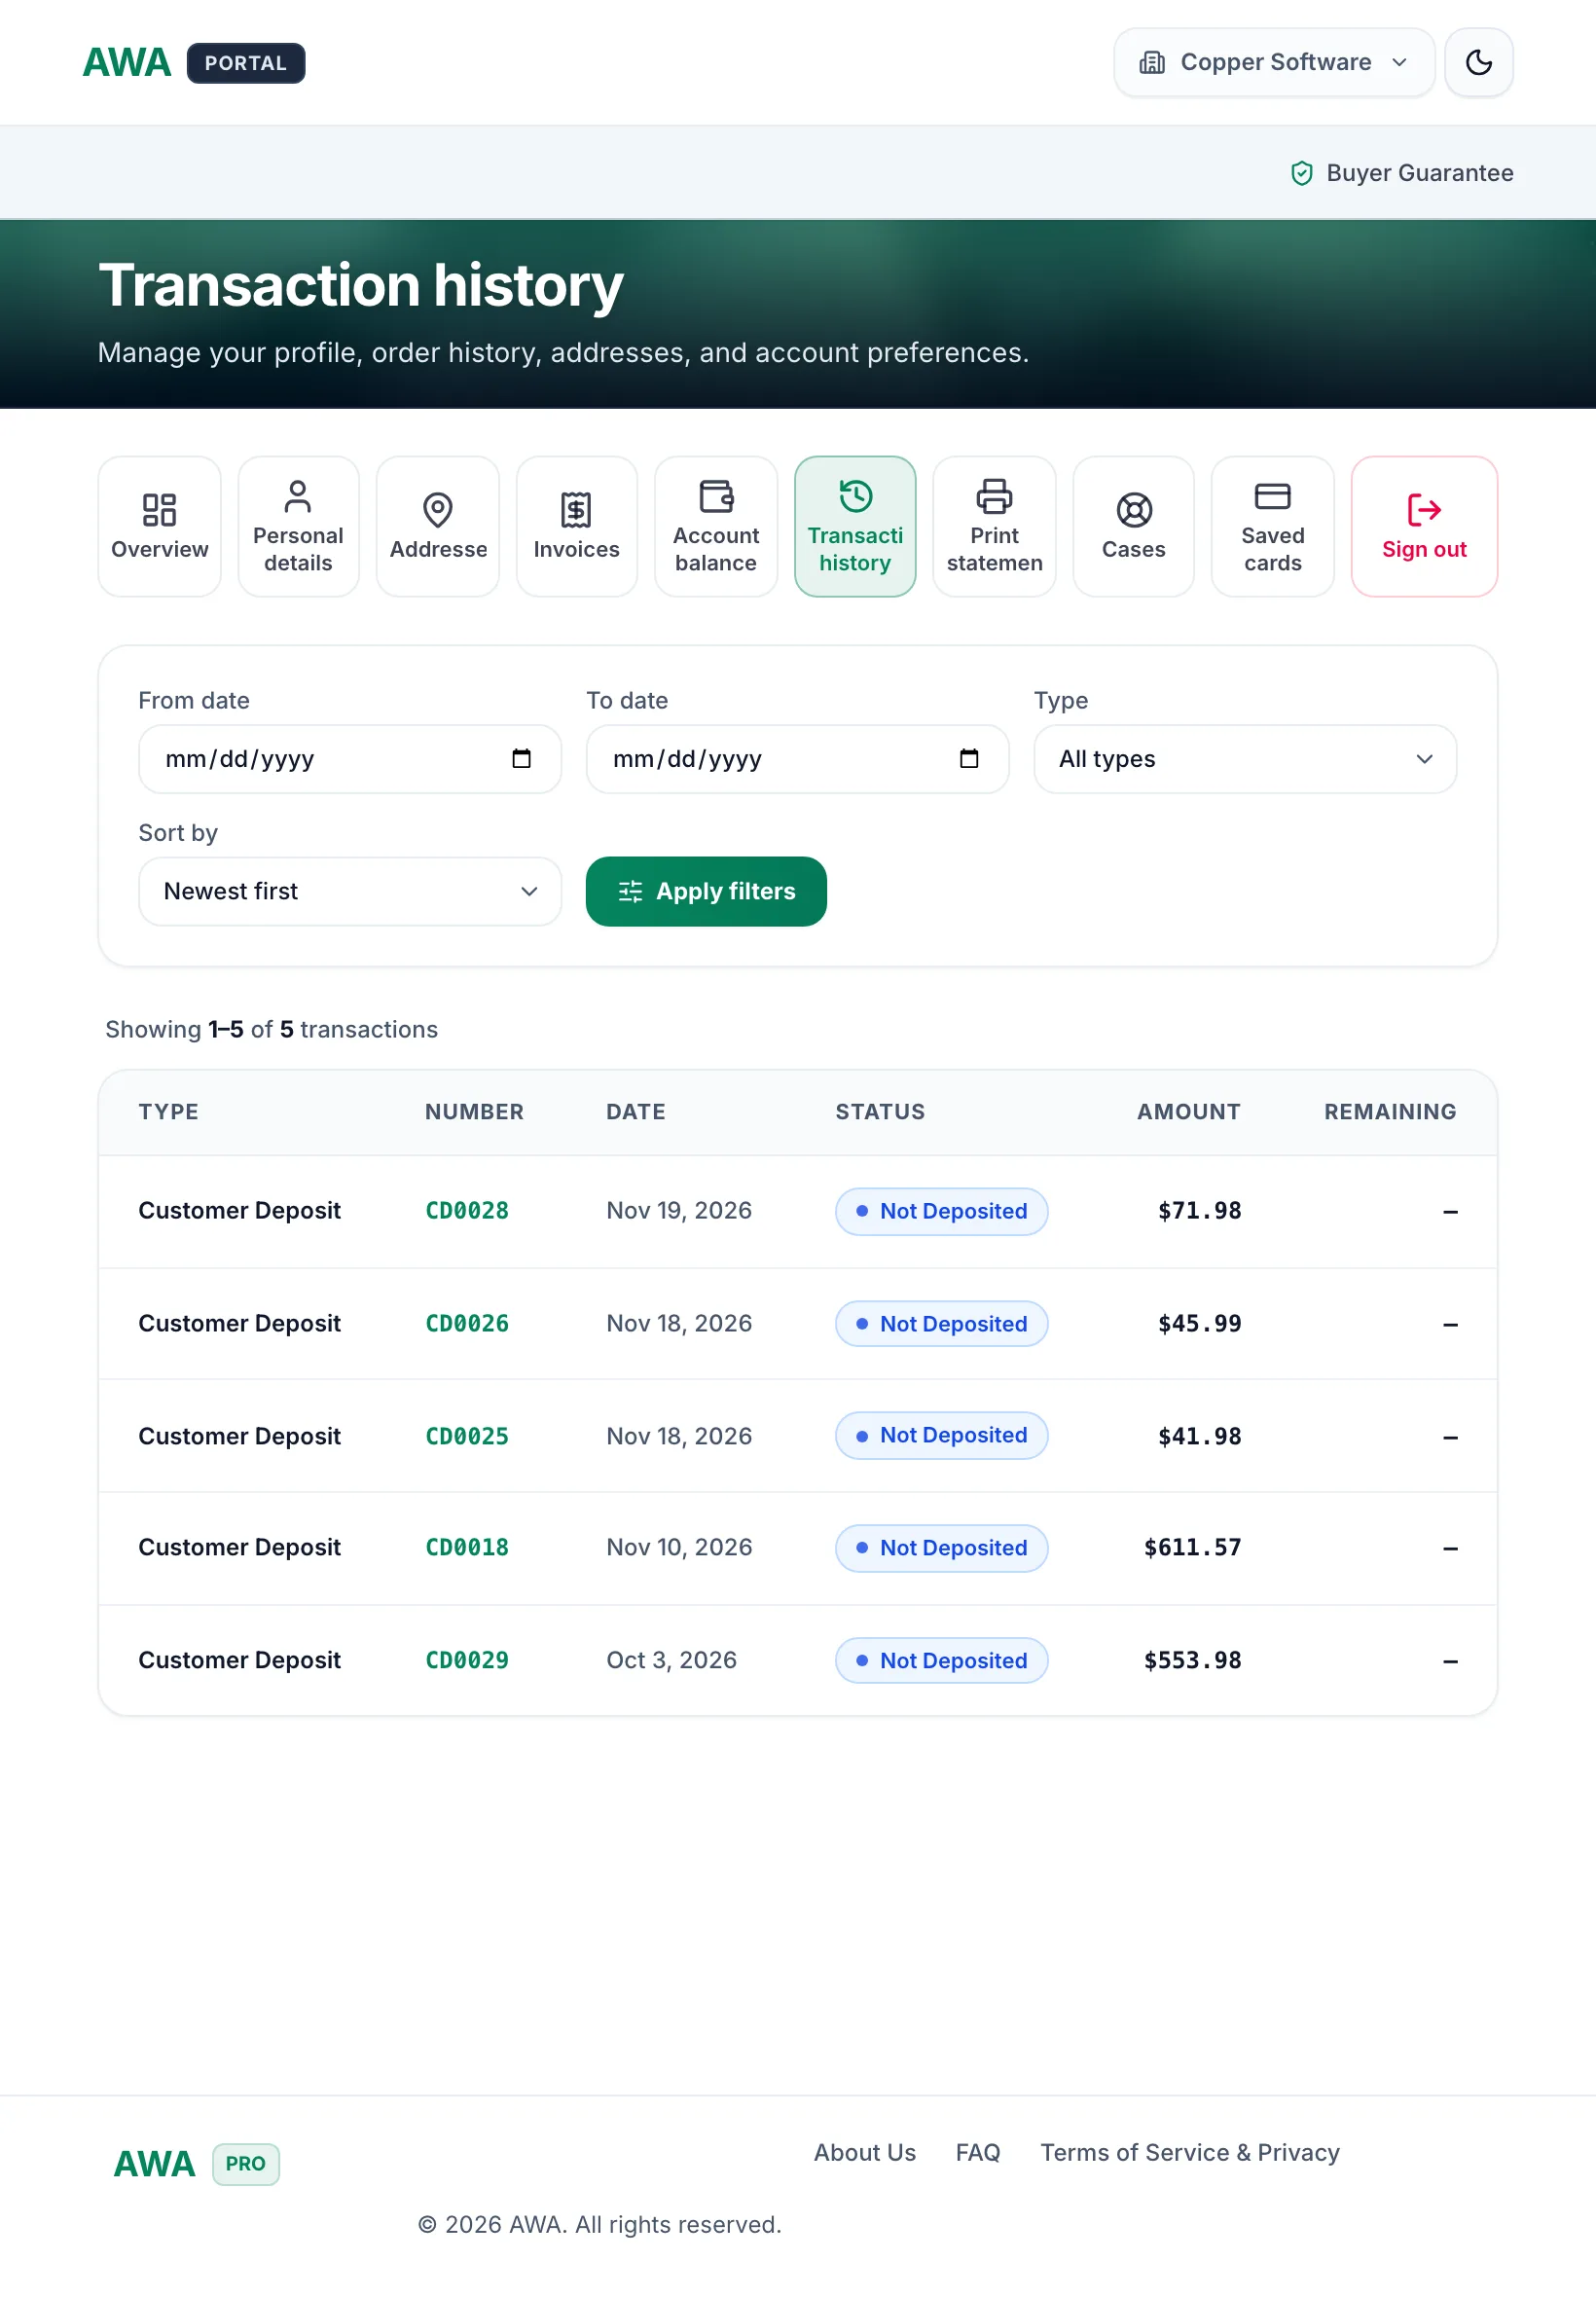Click the Account balance wallet icon
Screen dimensions: 1596x2297
point(716,496)
